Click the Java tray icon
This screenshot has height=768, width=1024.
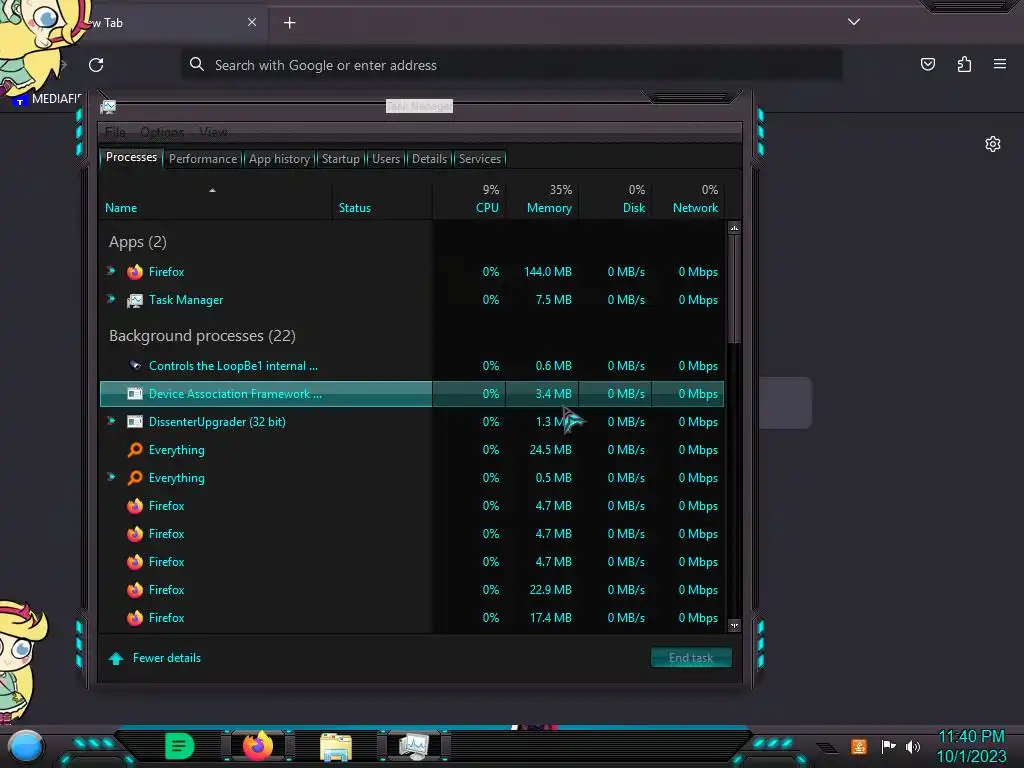(859, 746)
